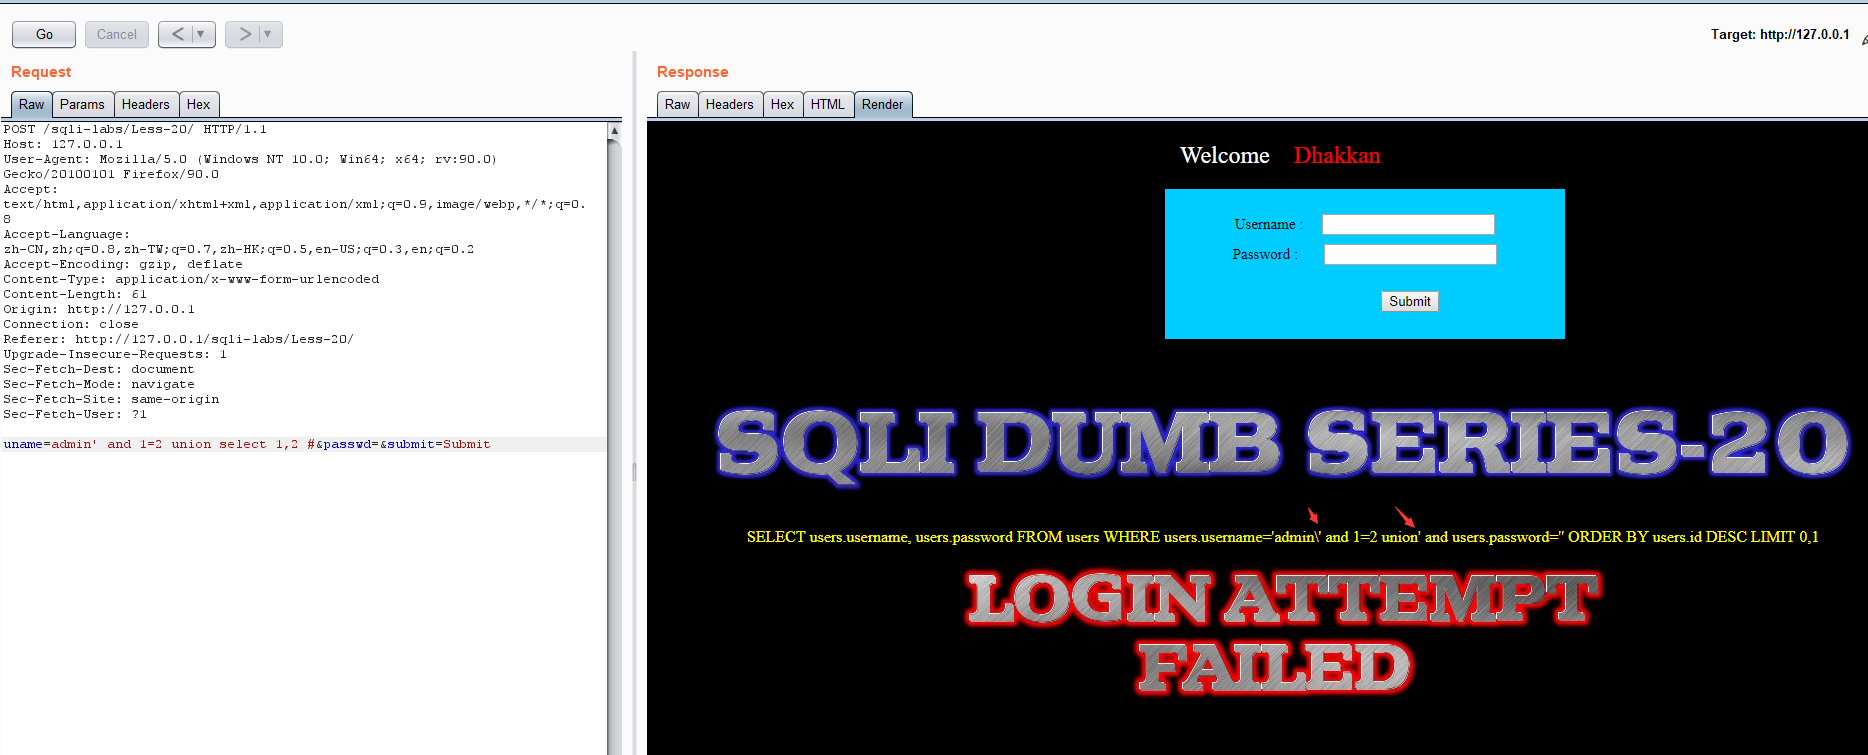Click the Password input field
This screenshot has height=755, width=1868.
tap(1410, 254)
